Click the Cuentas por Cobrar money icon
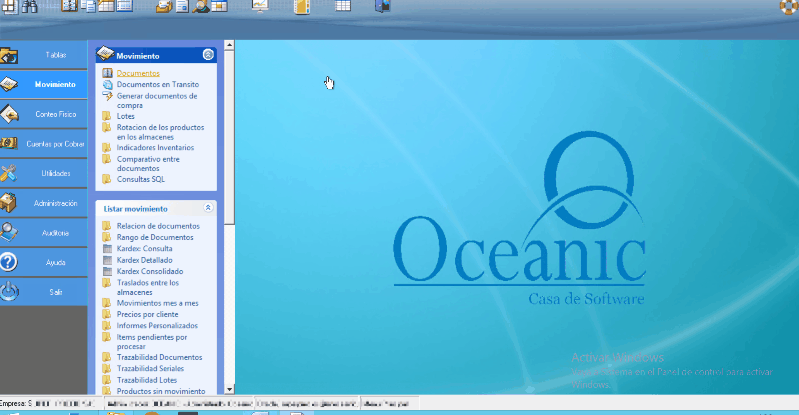The image size is (799, 415). 9,143
